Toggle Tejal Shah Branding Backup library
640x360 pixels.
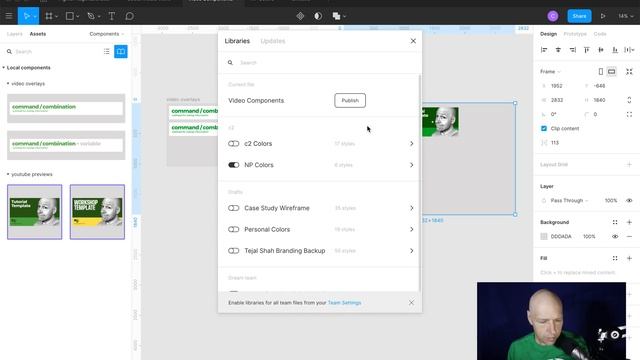(233, 251)
